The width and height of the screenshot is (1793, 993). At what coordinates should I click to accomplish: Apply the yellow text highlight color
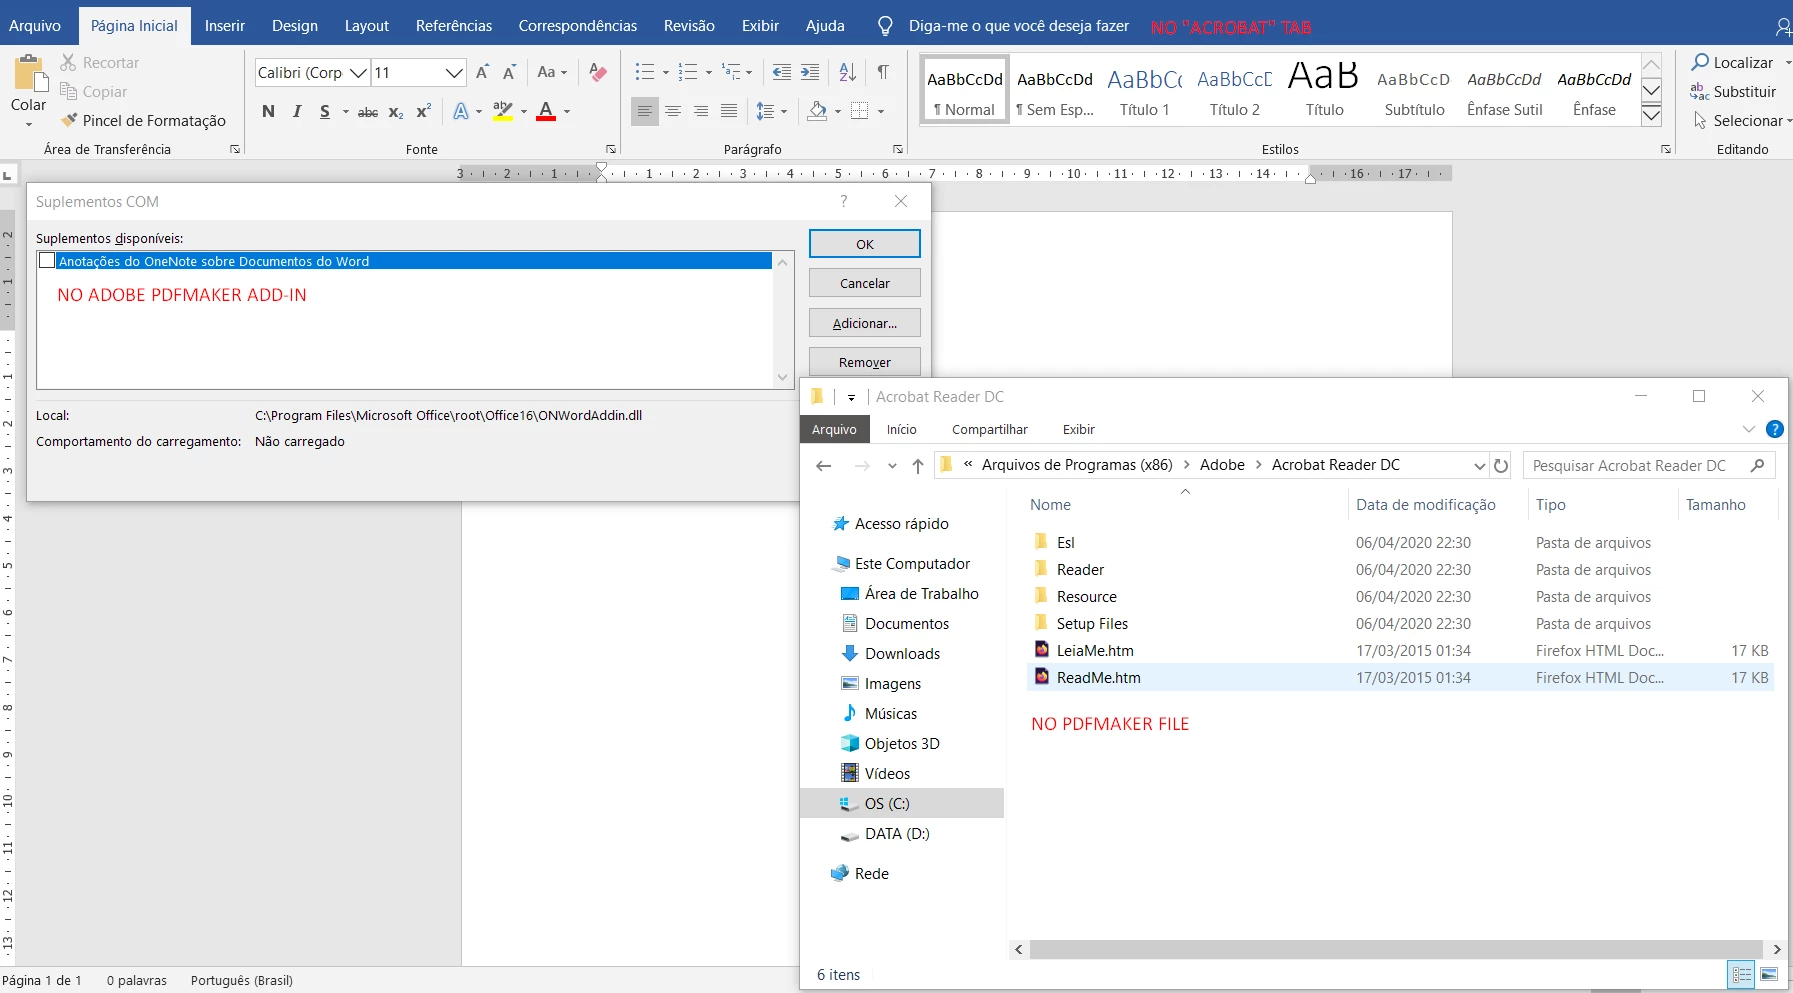[503, 111]
